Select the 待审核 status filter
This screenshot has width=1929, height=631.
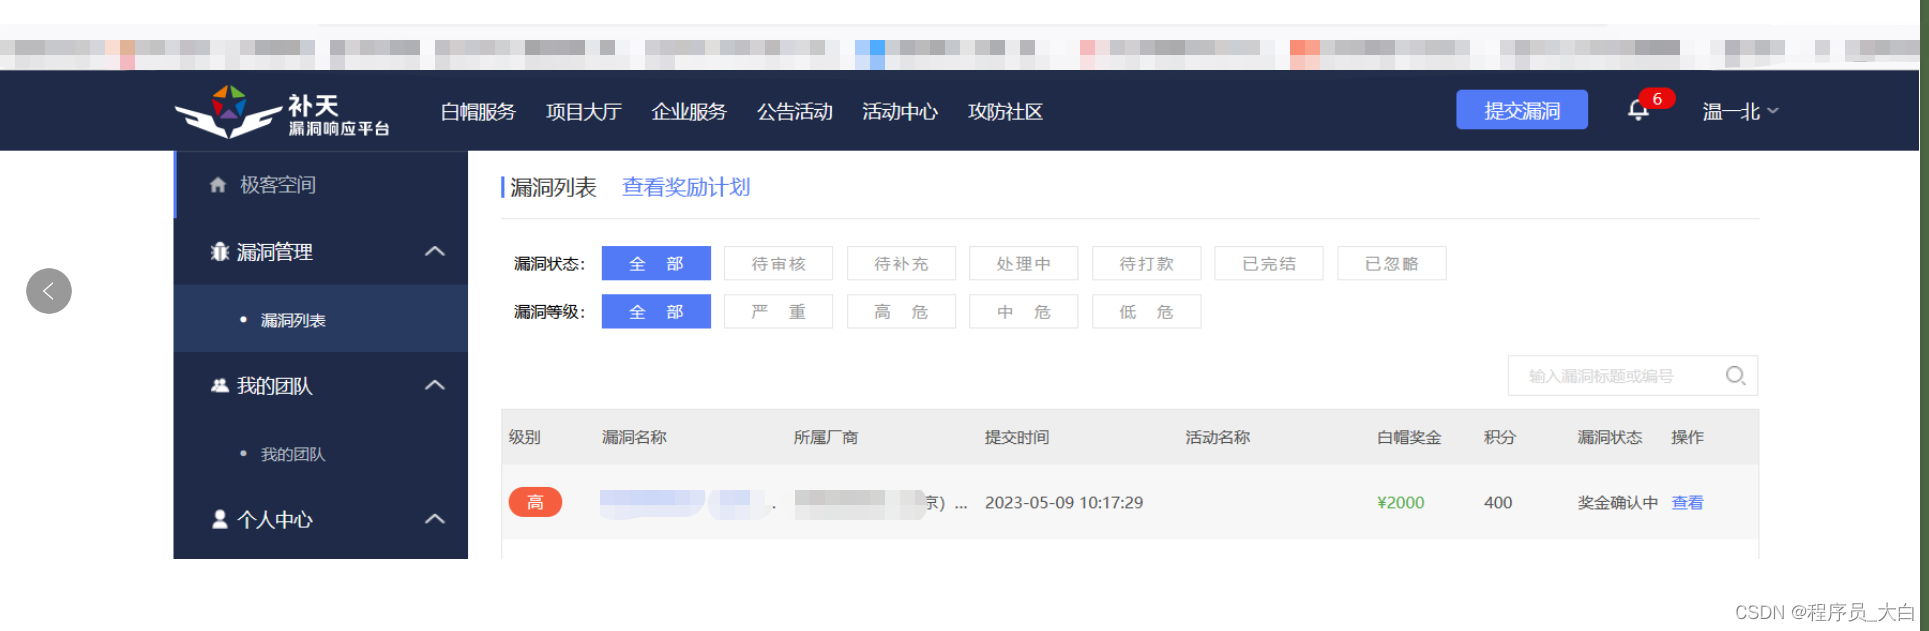tap(778, 264)
